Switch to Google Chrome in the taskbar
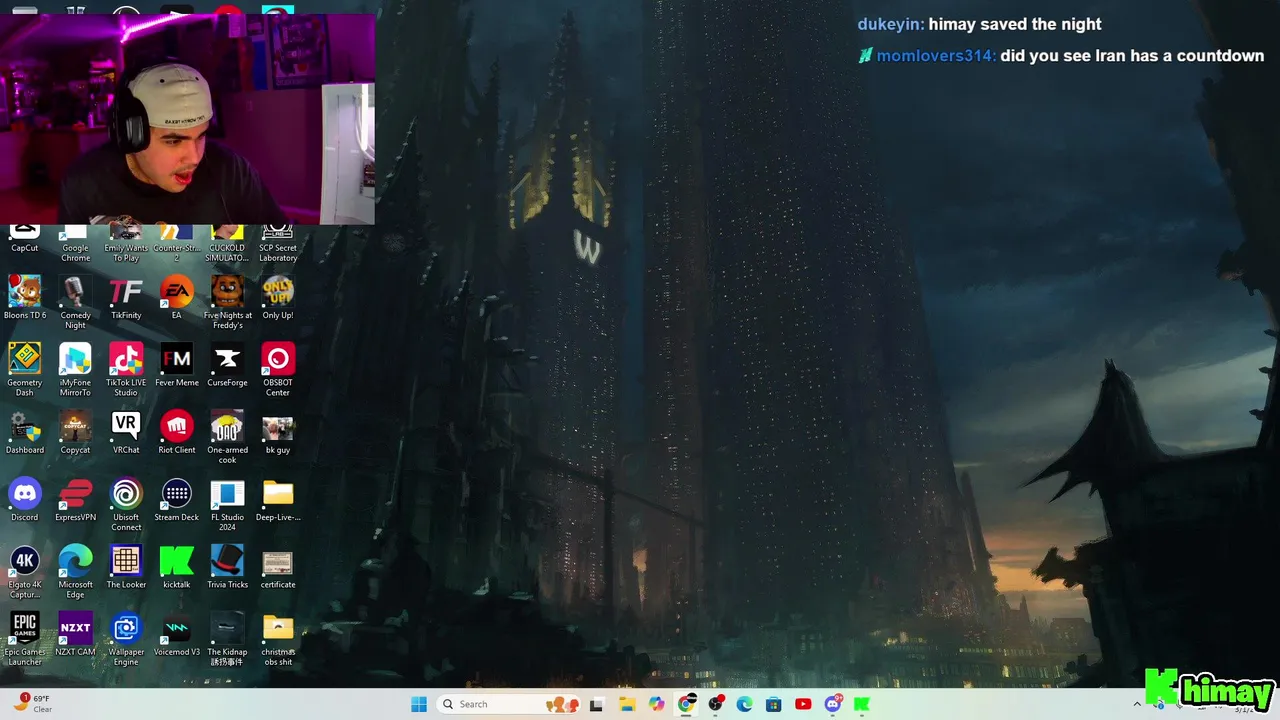Screen dimensions: 1280x720 coord(686,704)
